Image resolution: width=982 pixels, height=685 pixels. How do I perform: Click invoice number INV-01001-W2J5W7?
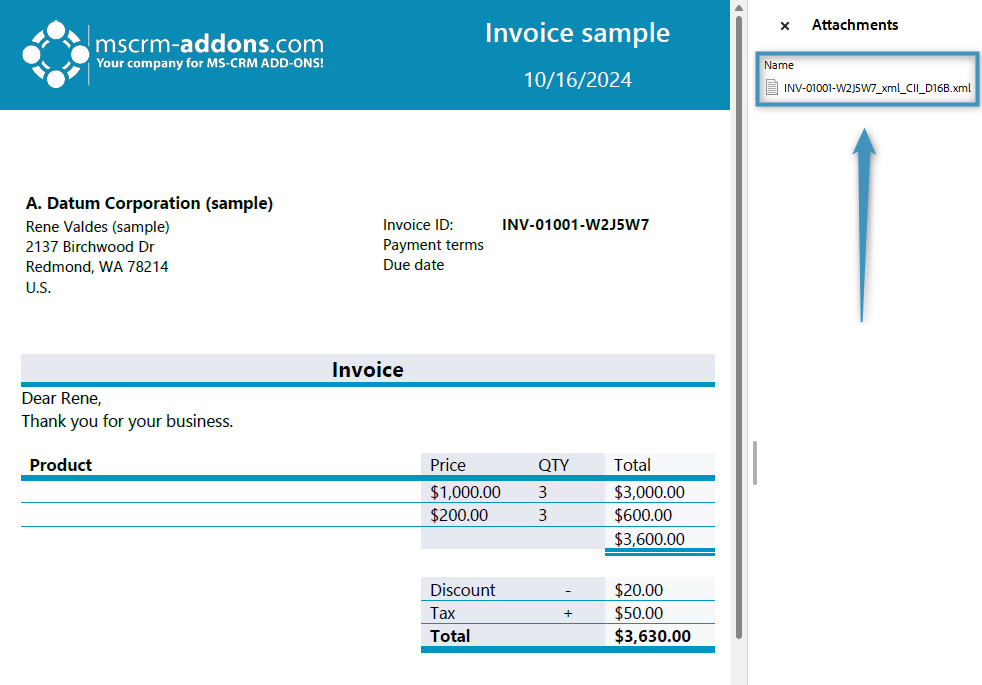576,225
